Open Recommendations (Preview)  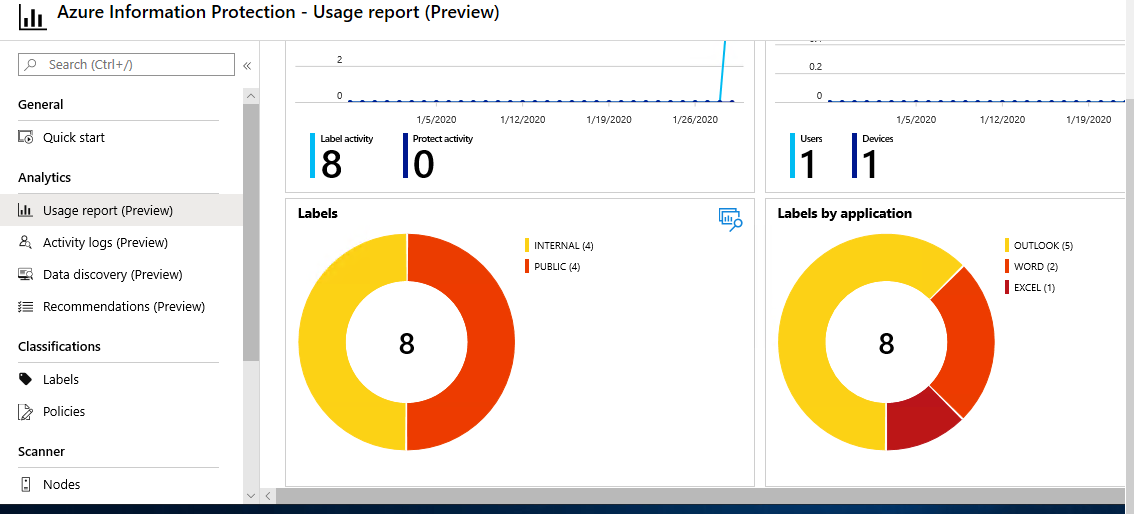[x=124, y=307]
